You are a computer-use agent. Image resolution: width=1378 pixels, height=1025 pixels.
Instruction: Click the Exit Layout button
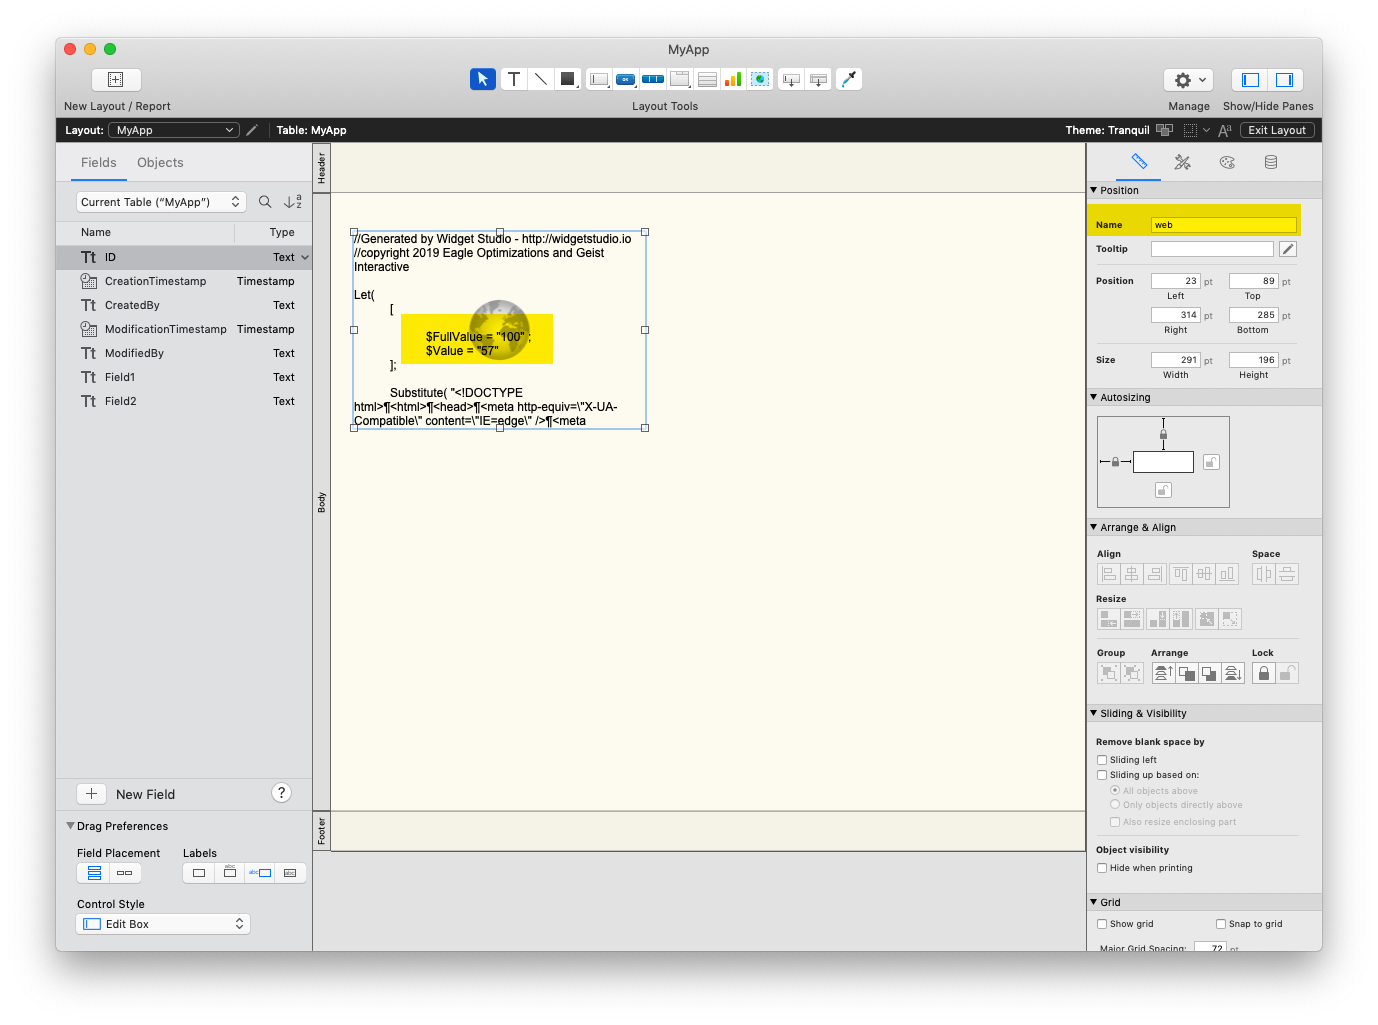click(x=1276, y=130)
